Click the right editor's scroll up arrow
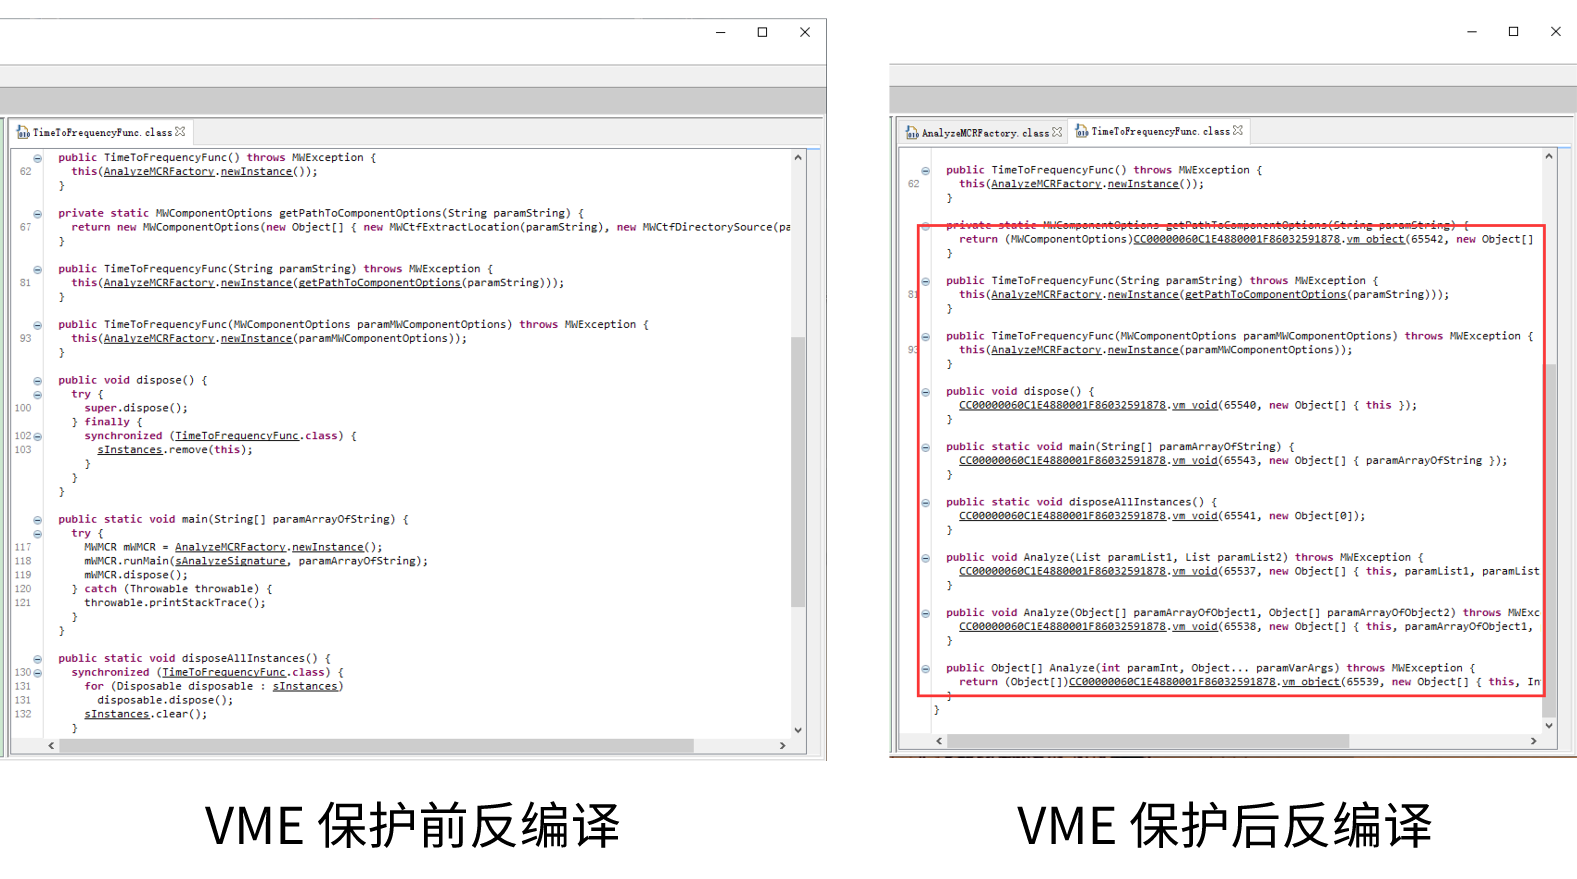The height and width of the screenshot is (879, 1577). (1549, 156)
